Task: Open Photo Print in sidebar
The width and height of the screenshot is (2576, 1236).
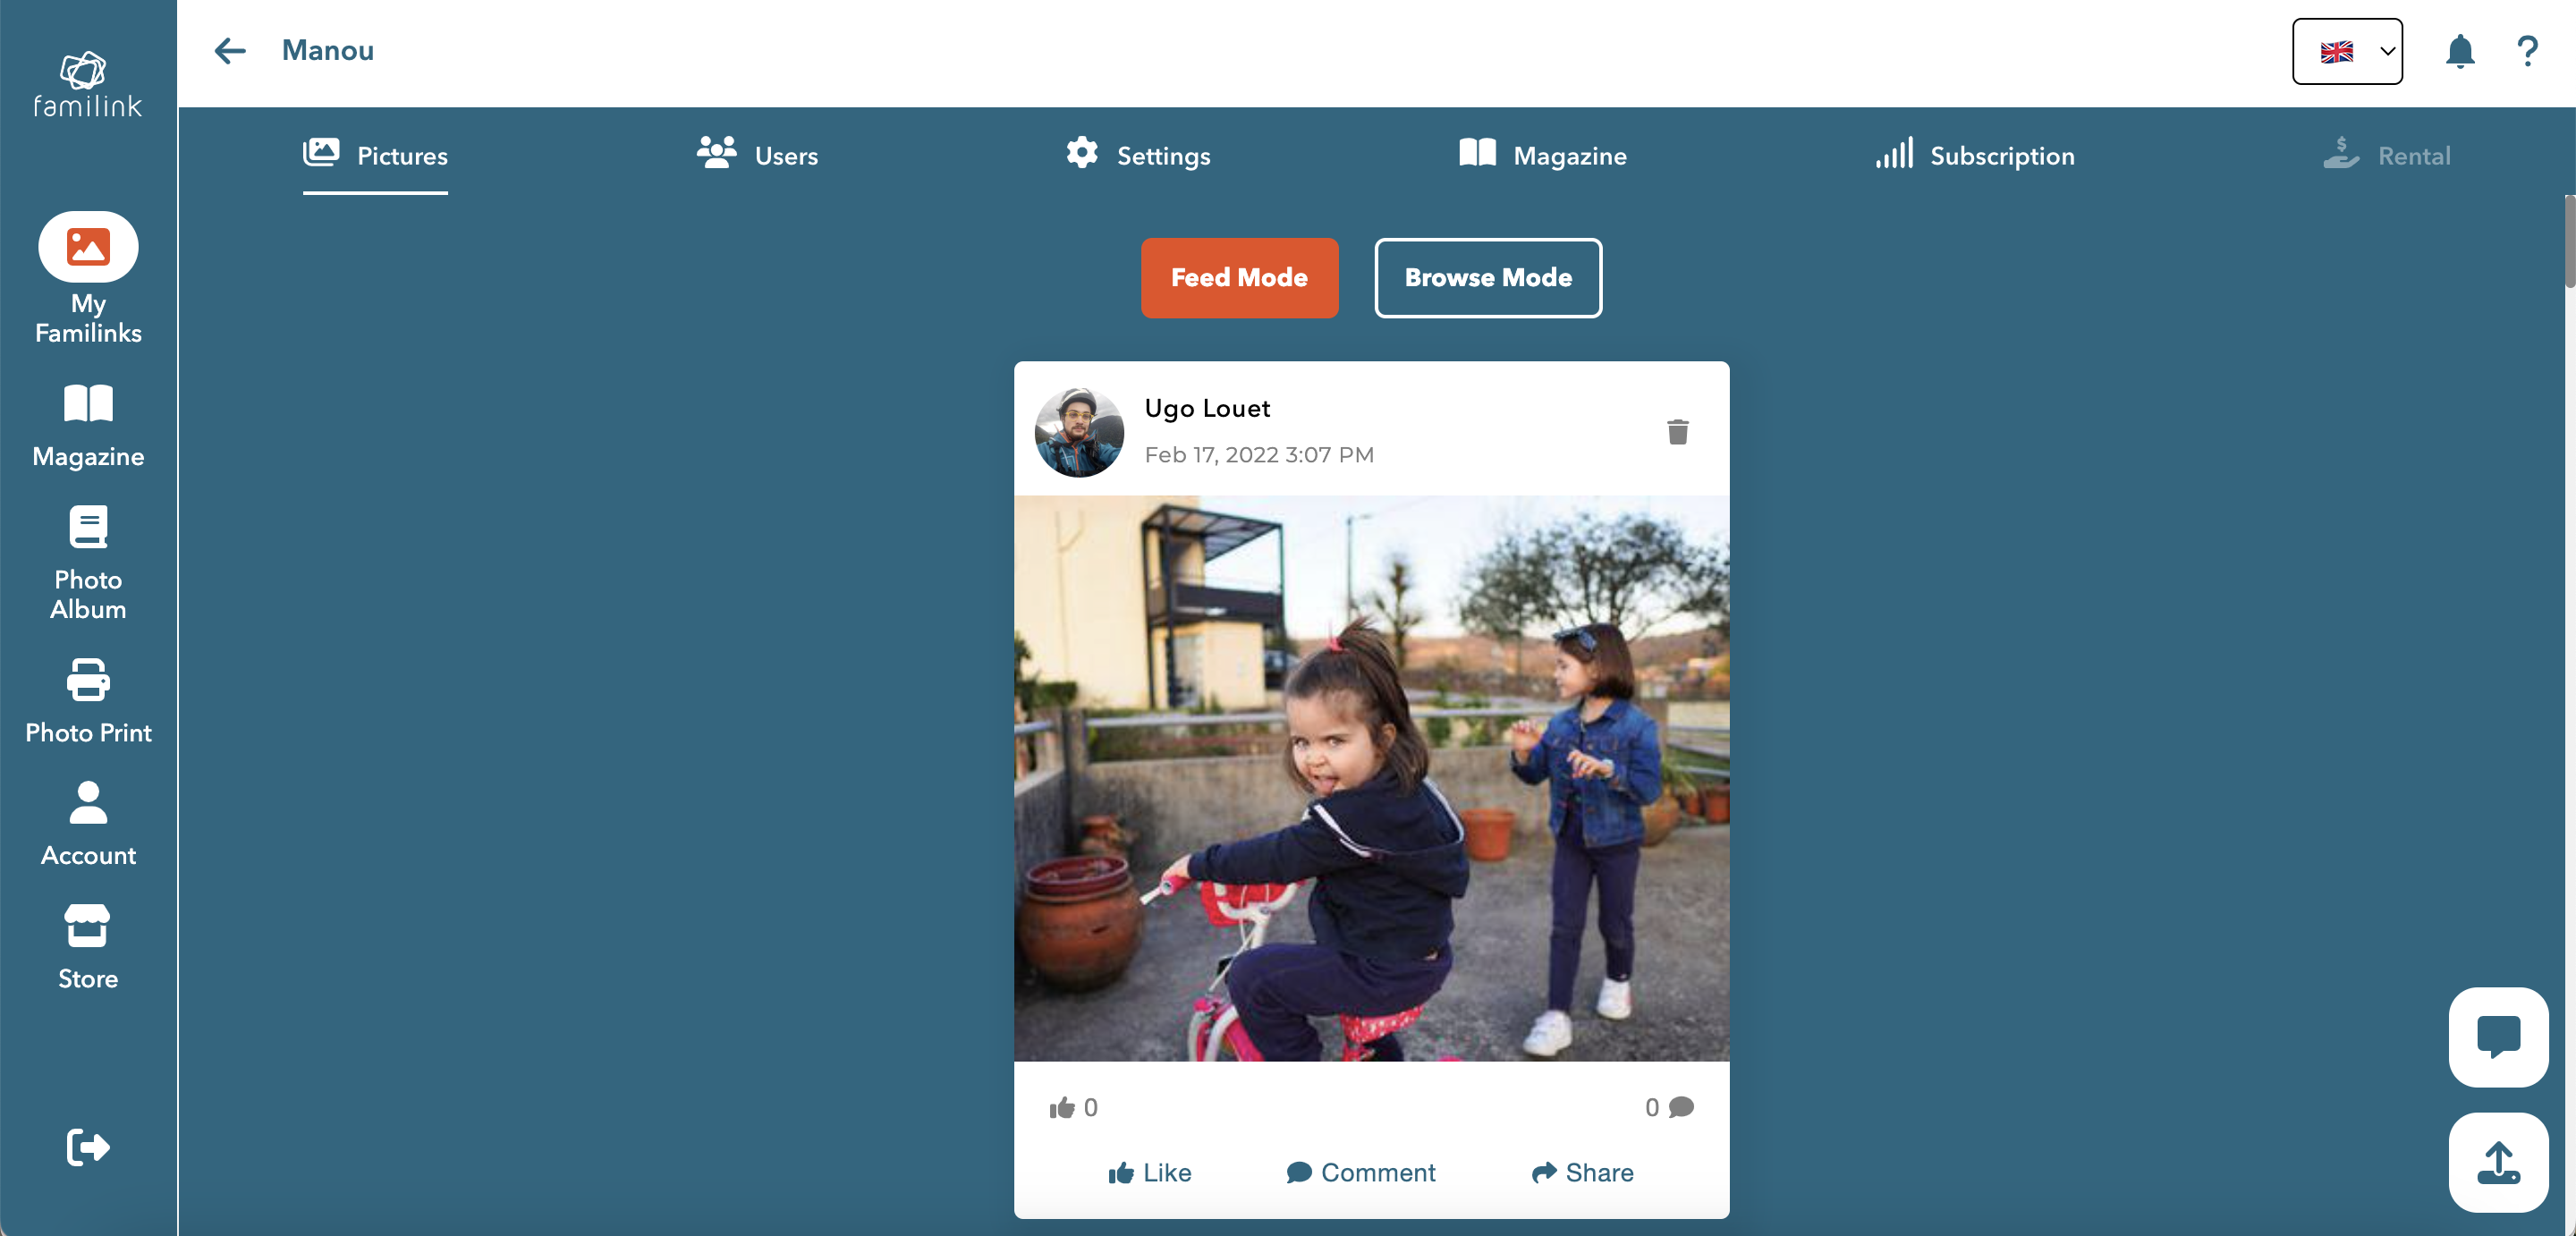Action: (88, 701)
